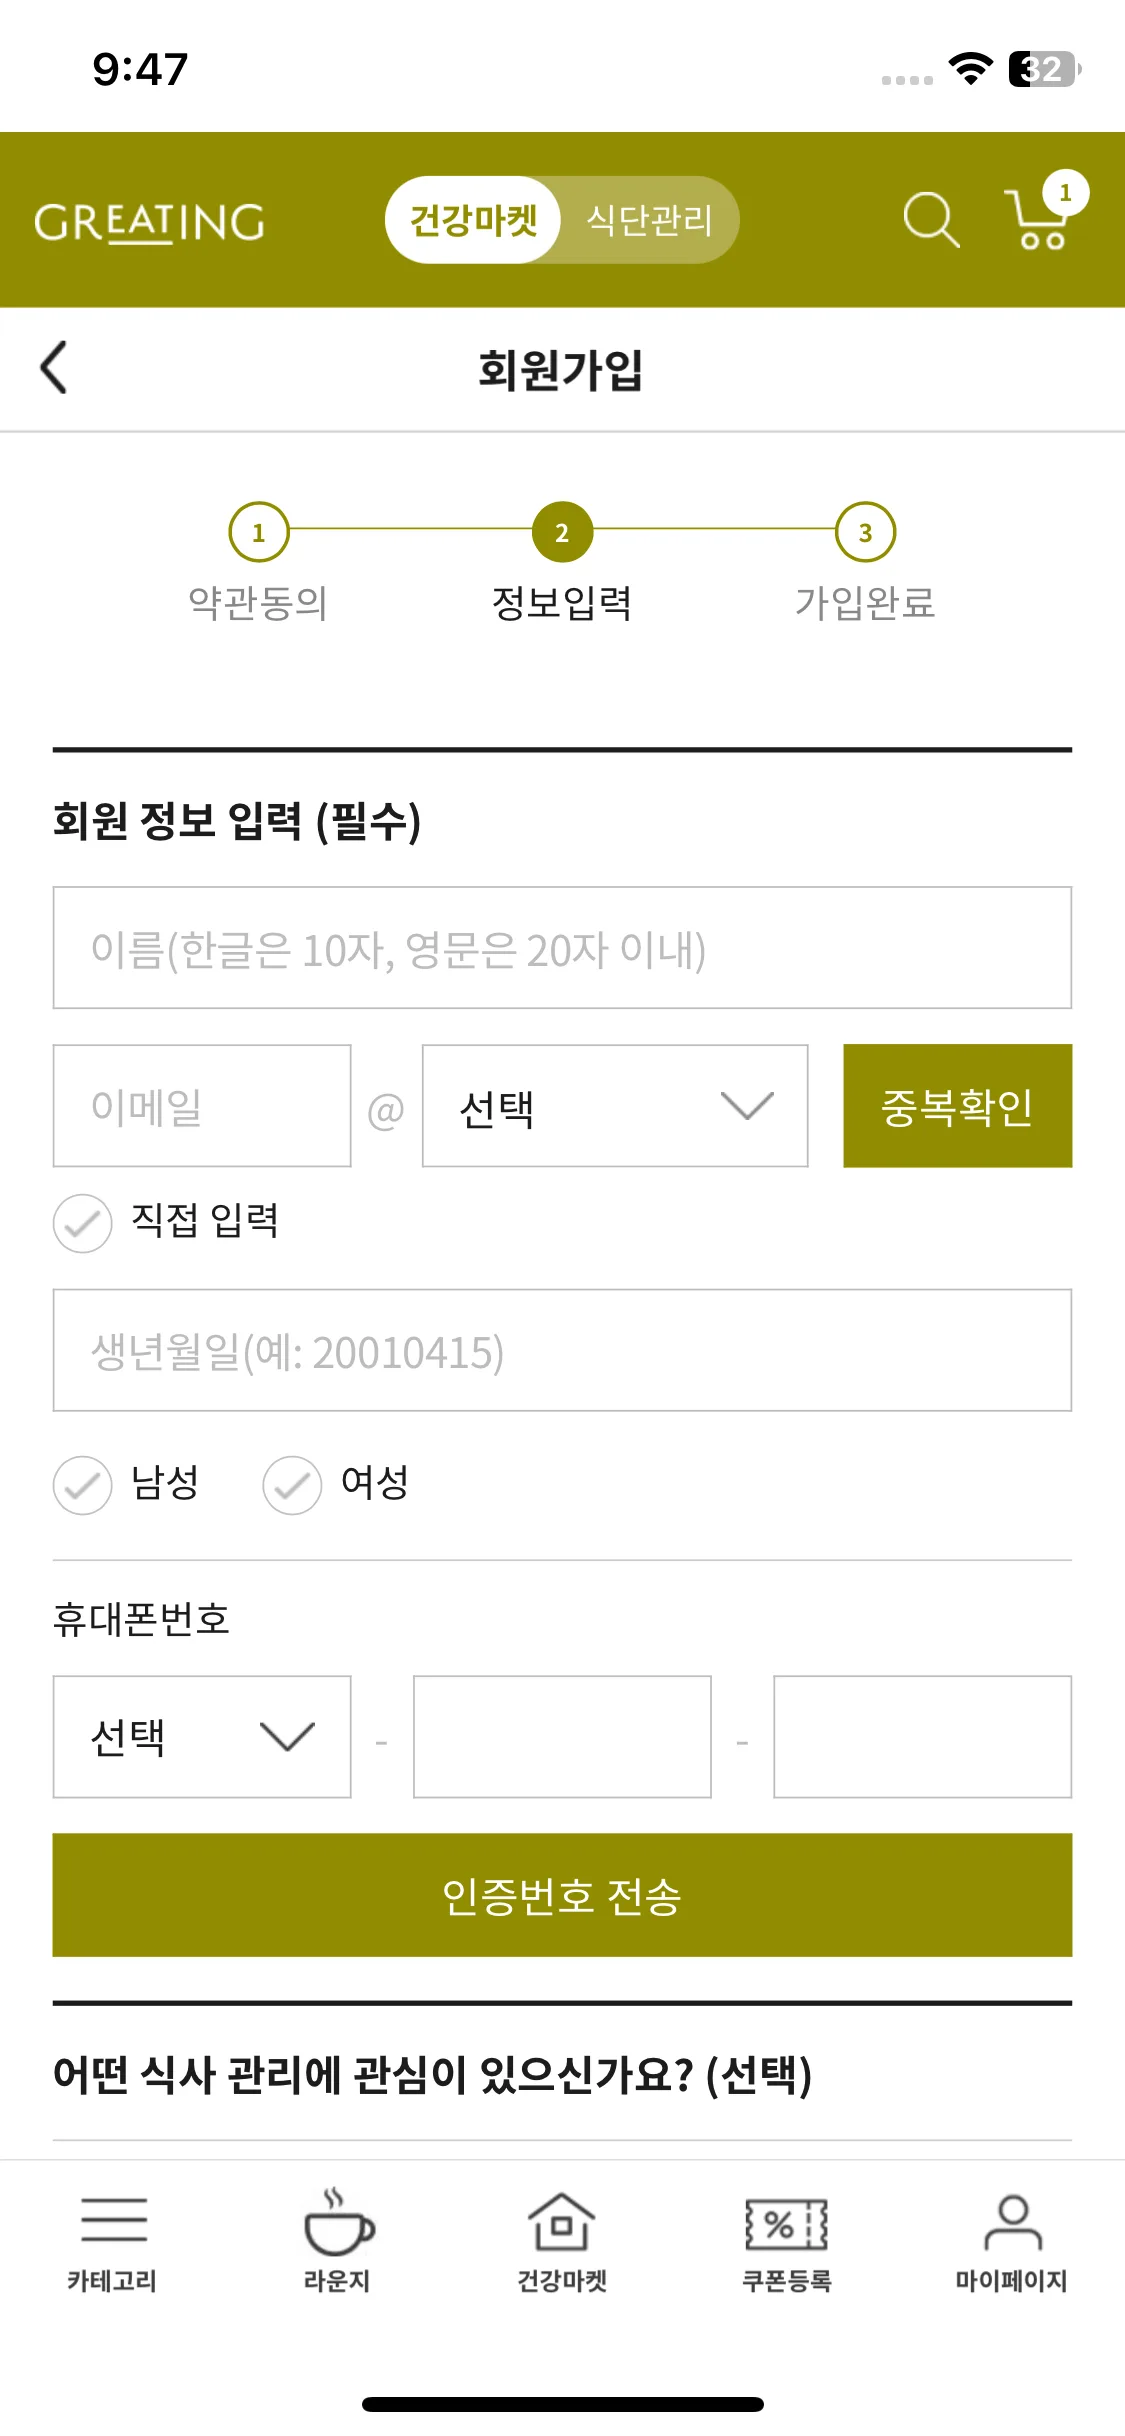Select the 건강마켓 tab in header
Screen dimensions: 1125x2436
(472, 219)
